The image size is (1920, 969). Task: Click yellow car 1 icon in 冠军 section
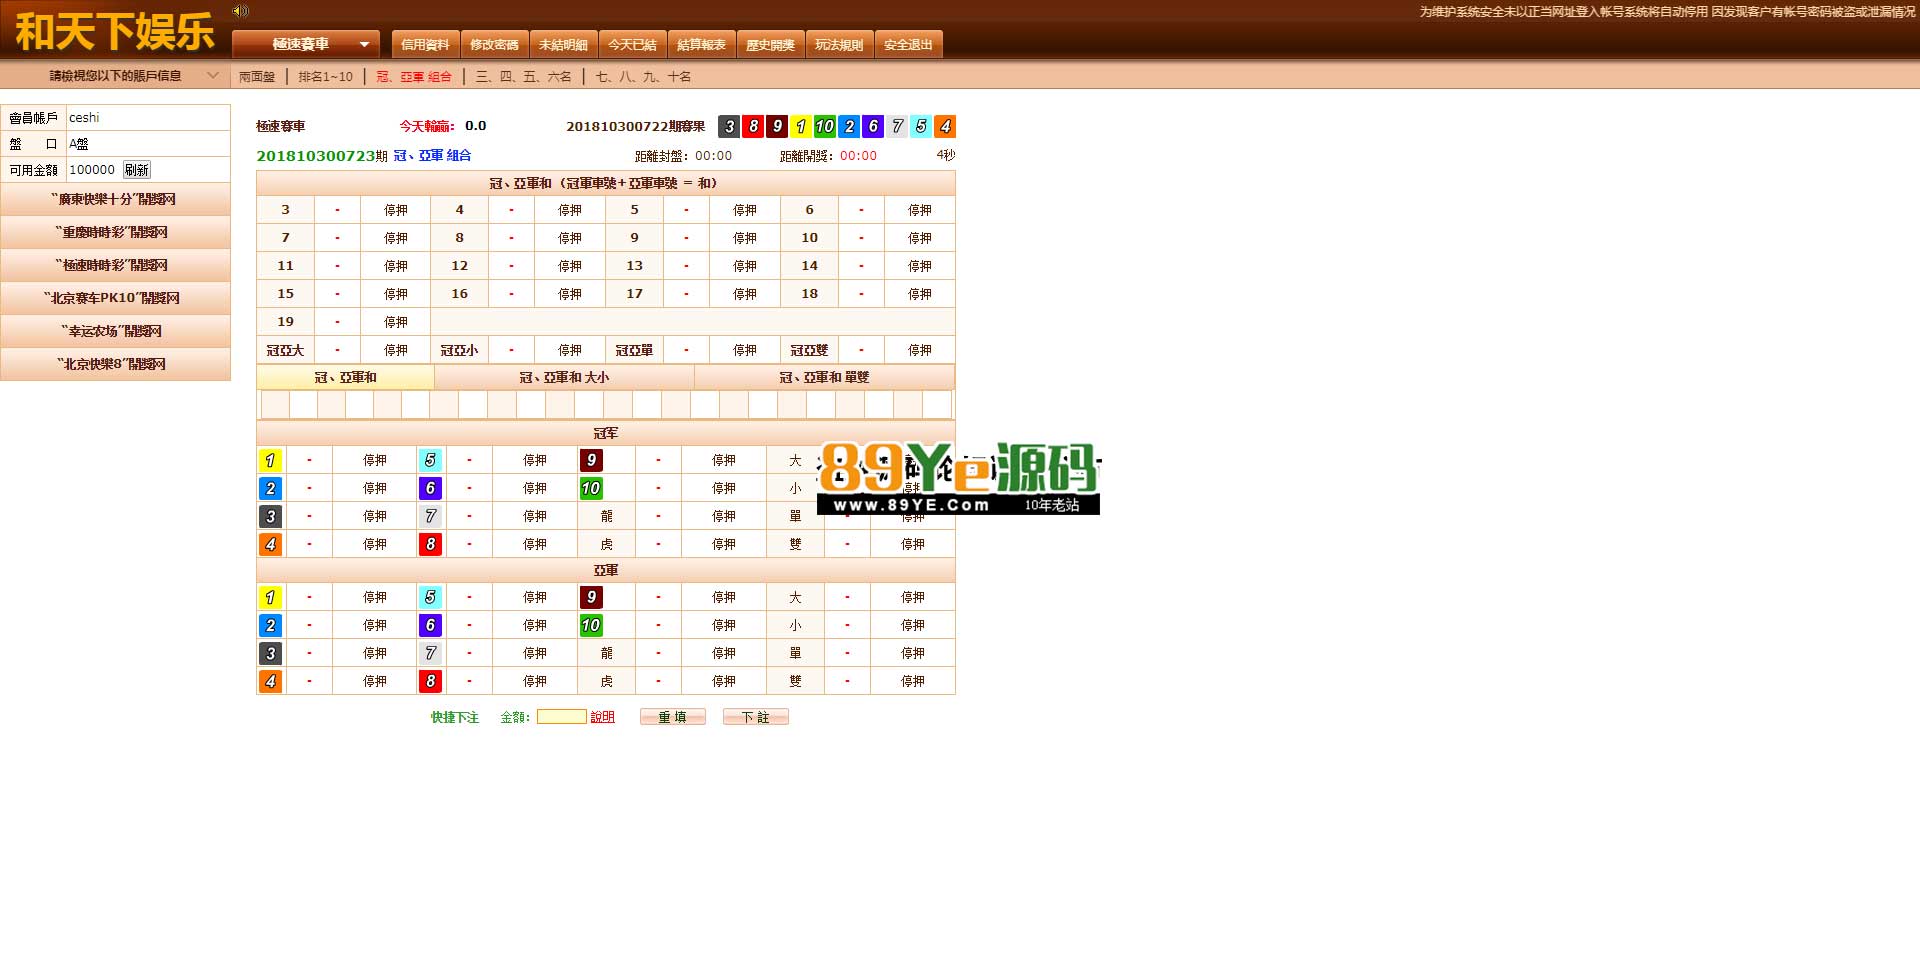270,460
